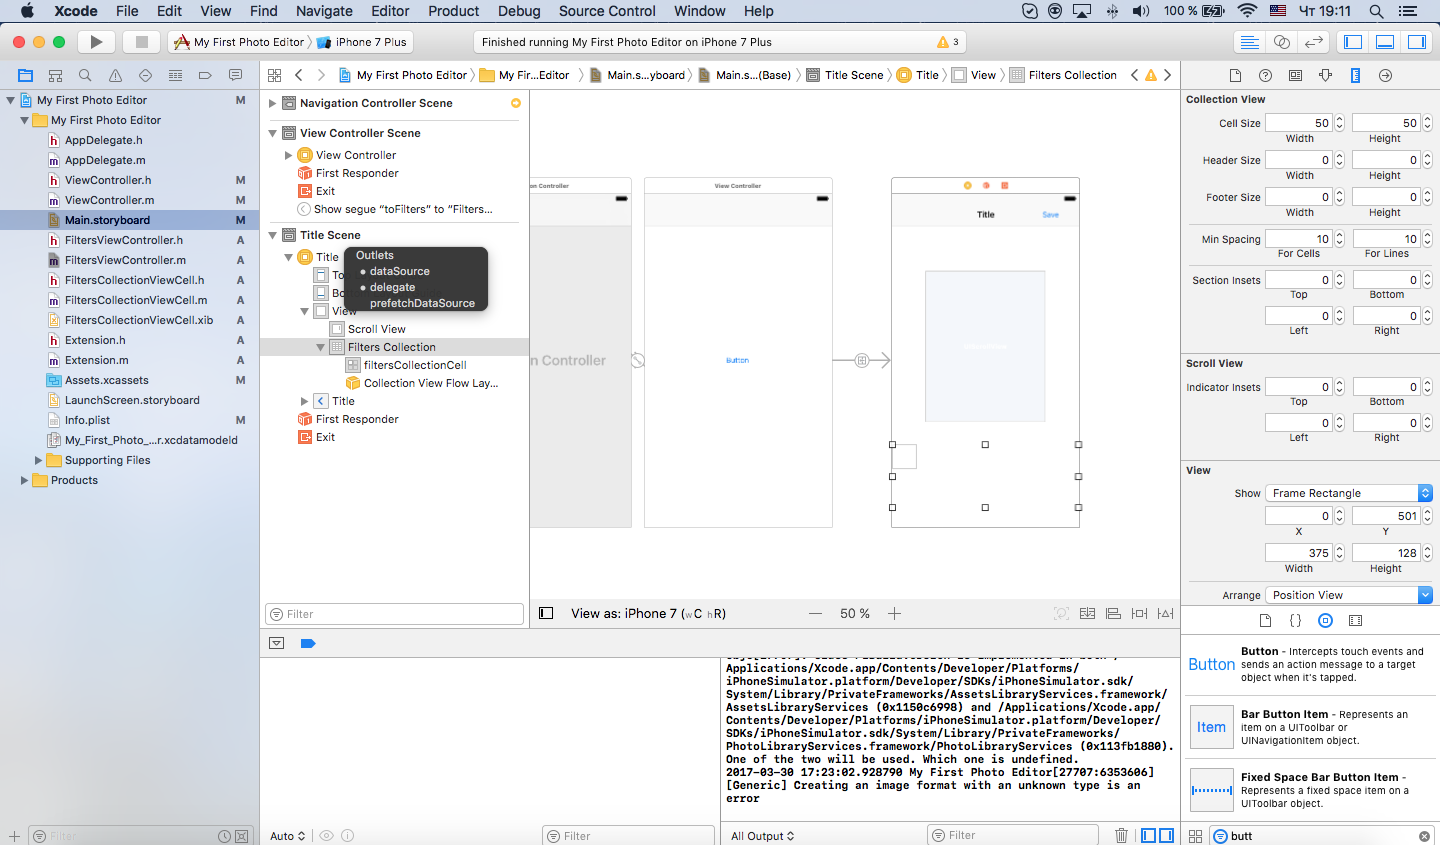Toggle the console pane in debug area
1440x845 pixels.
click(1167, 835)
